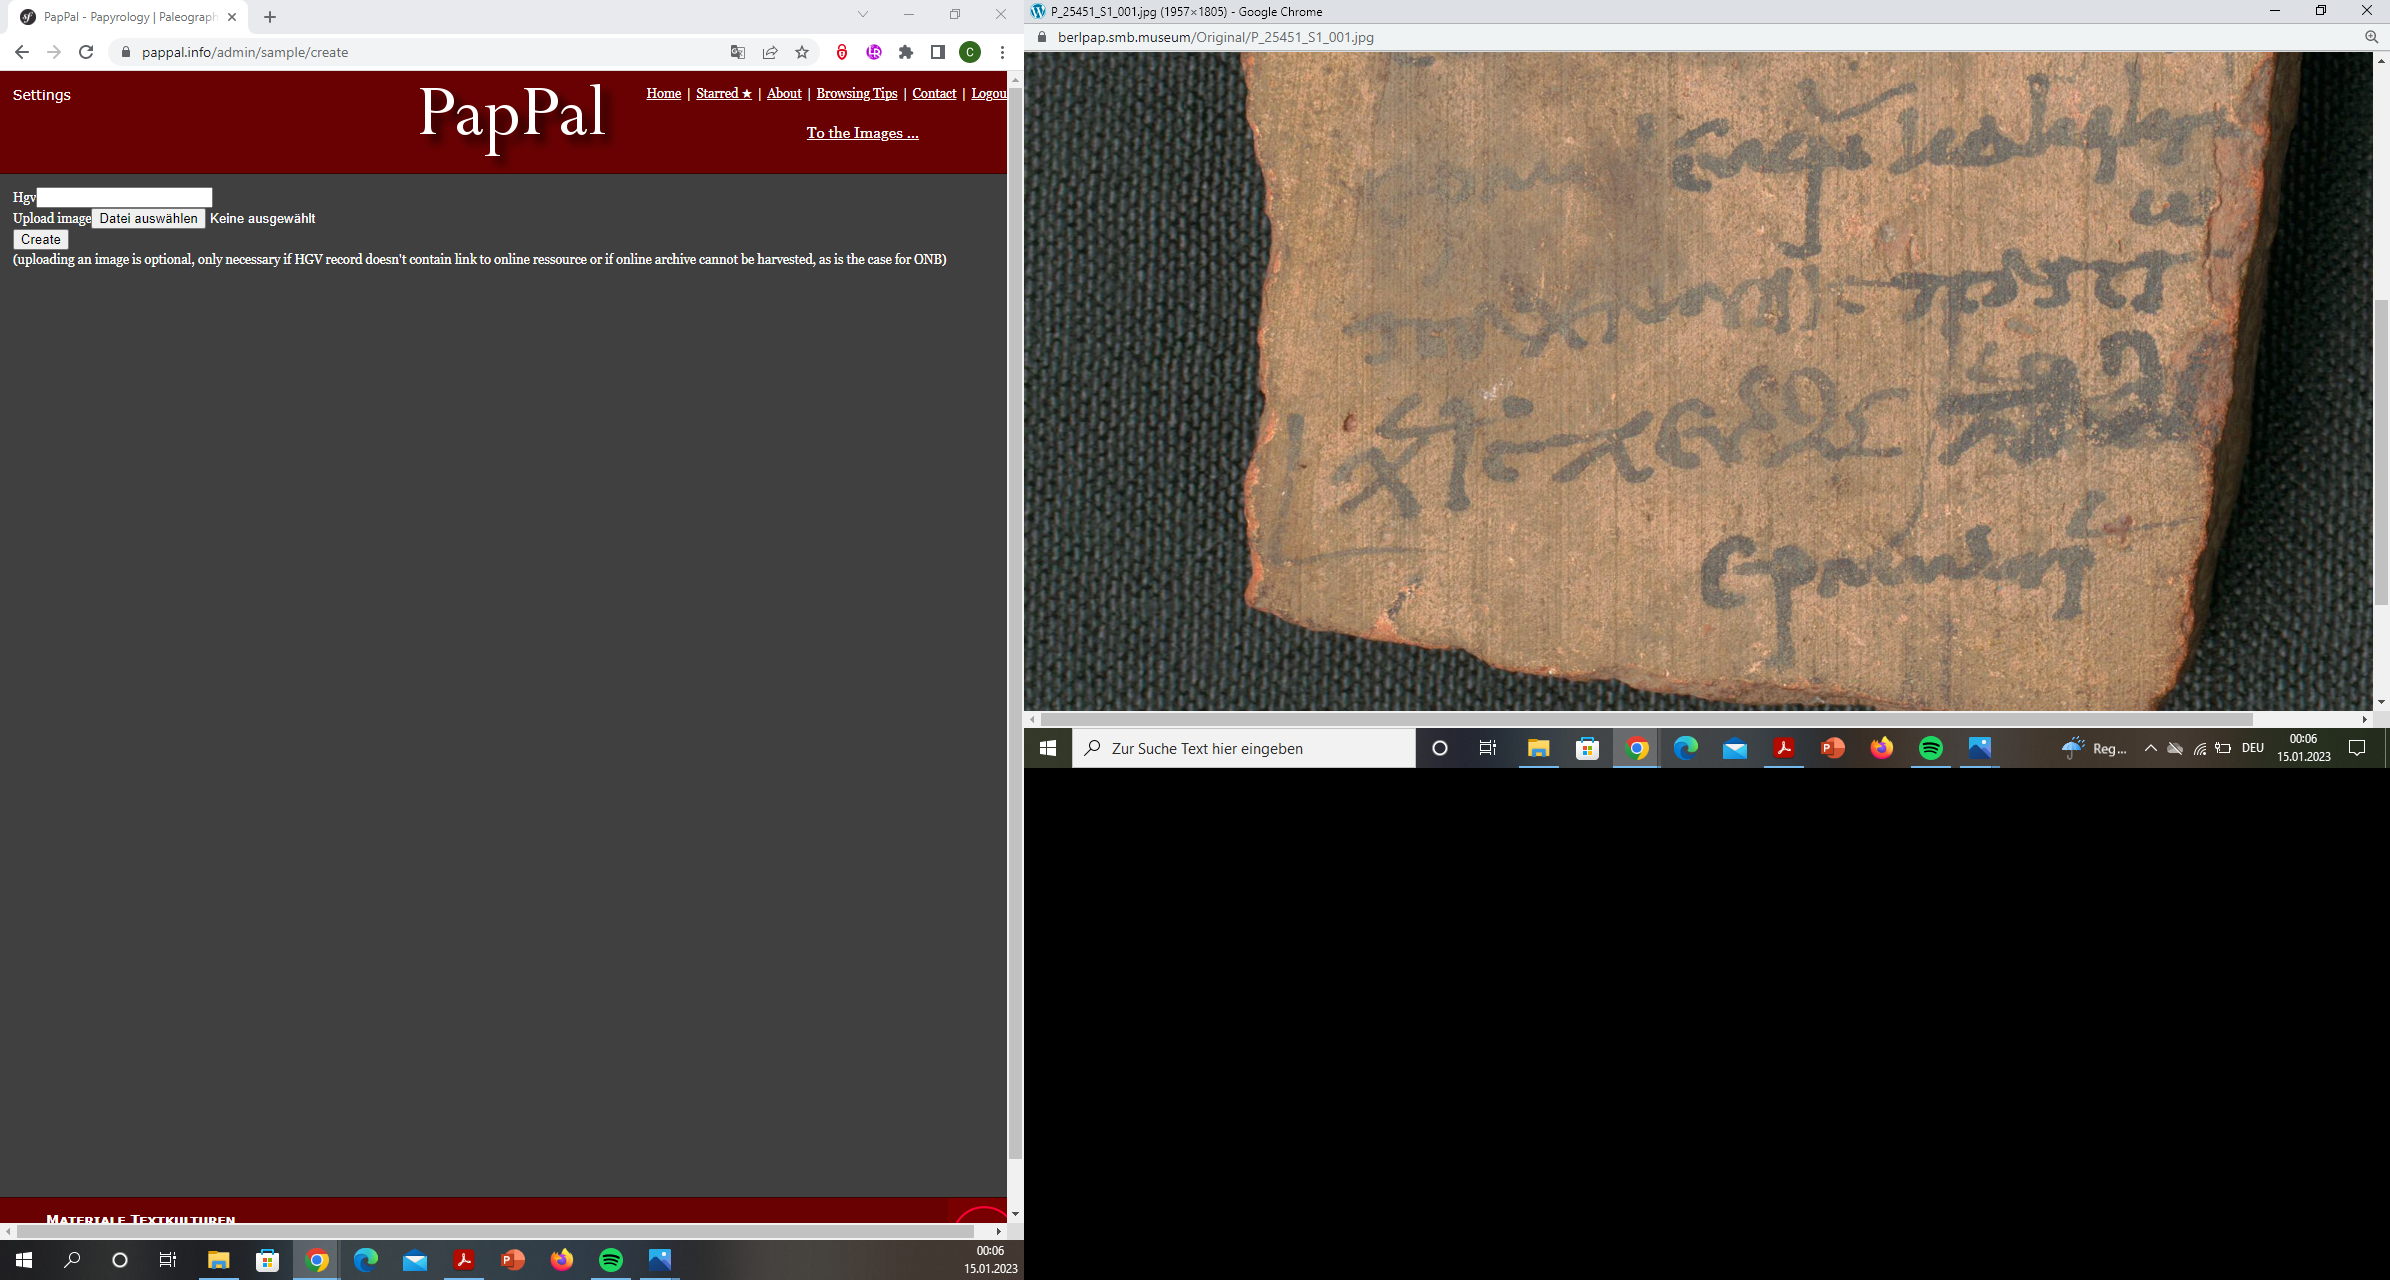Open the Windows Start button on bottom taskbar

(24, 1260)
